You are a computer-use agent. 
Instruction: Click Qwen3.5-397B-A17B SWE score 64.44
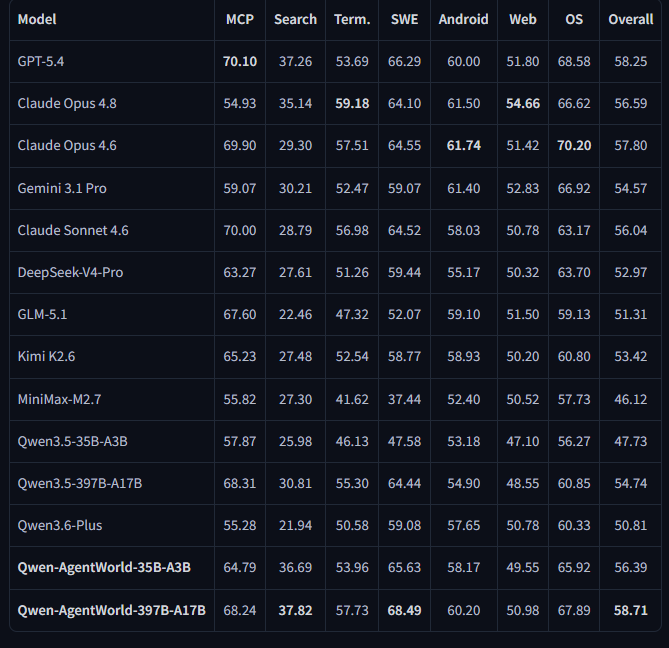pyautogui.click(x=404, y=483)
